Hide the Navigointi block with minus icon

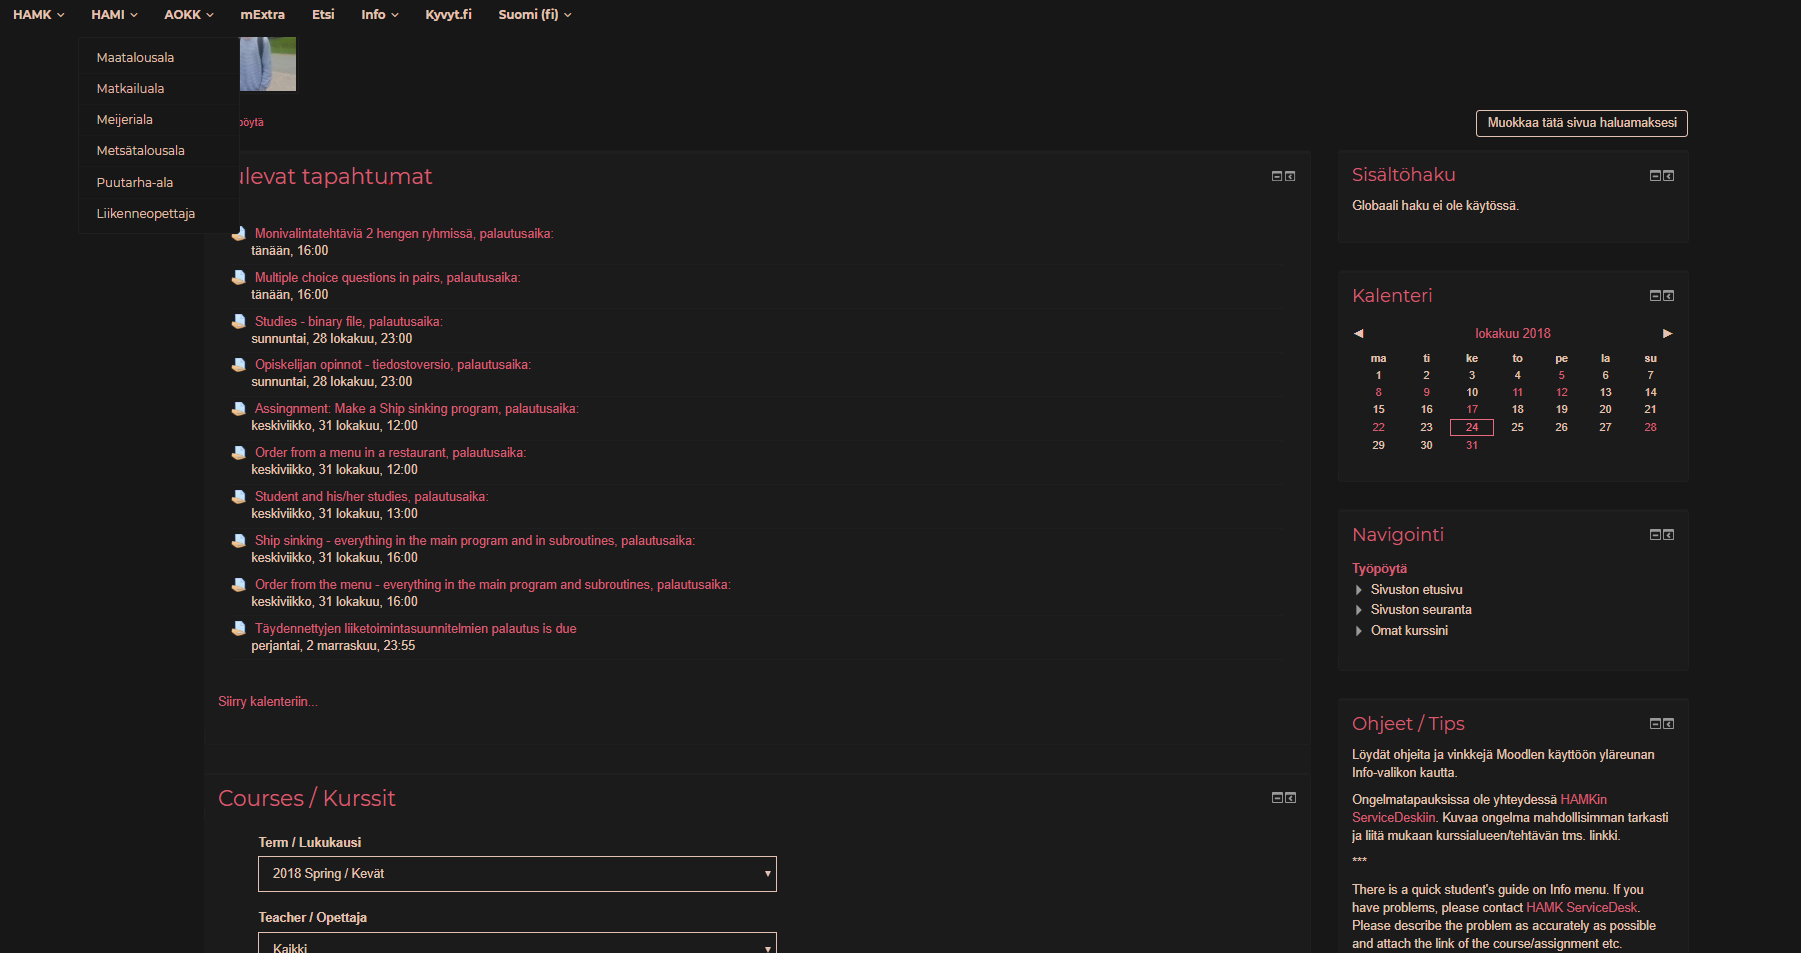click(x=1655, y=535)
